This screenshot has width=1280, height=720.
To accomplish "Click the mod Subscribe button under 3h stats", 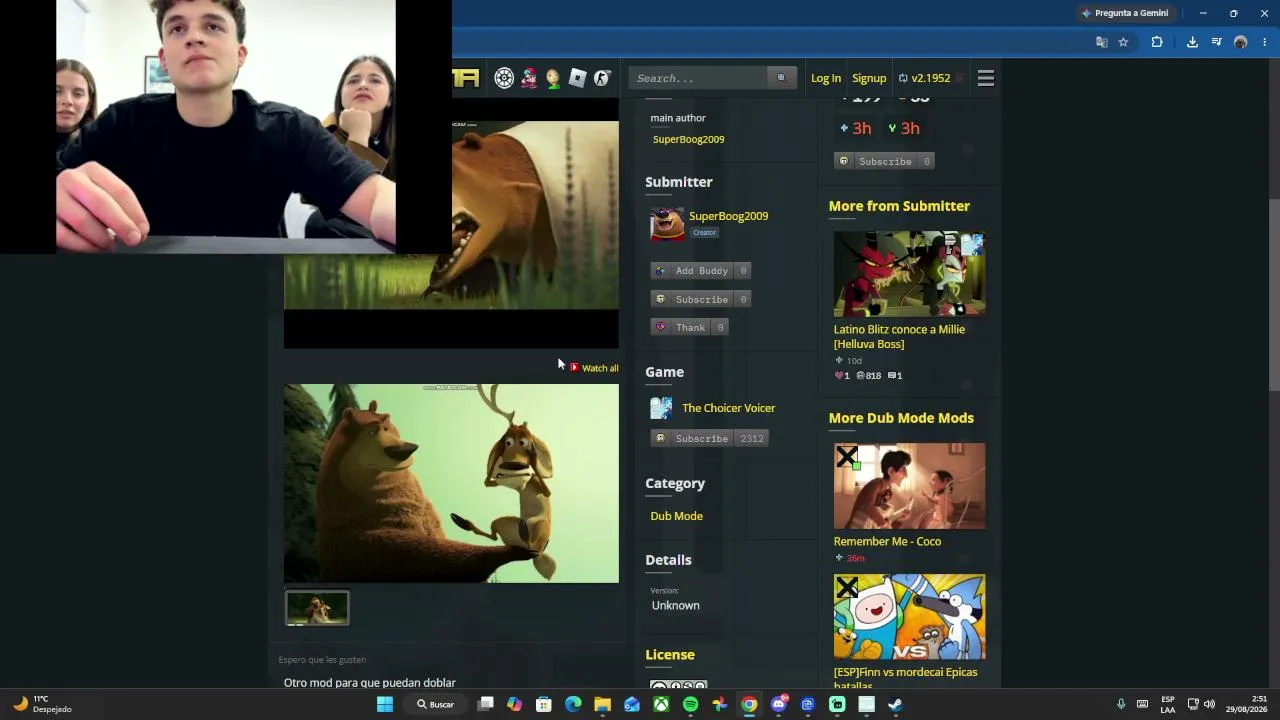I will coord(884,161).
